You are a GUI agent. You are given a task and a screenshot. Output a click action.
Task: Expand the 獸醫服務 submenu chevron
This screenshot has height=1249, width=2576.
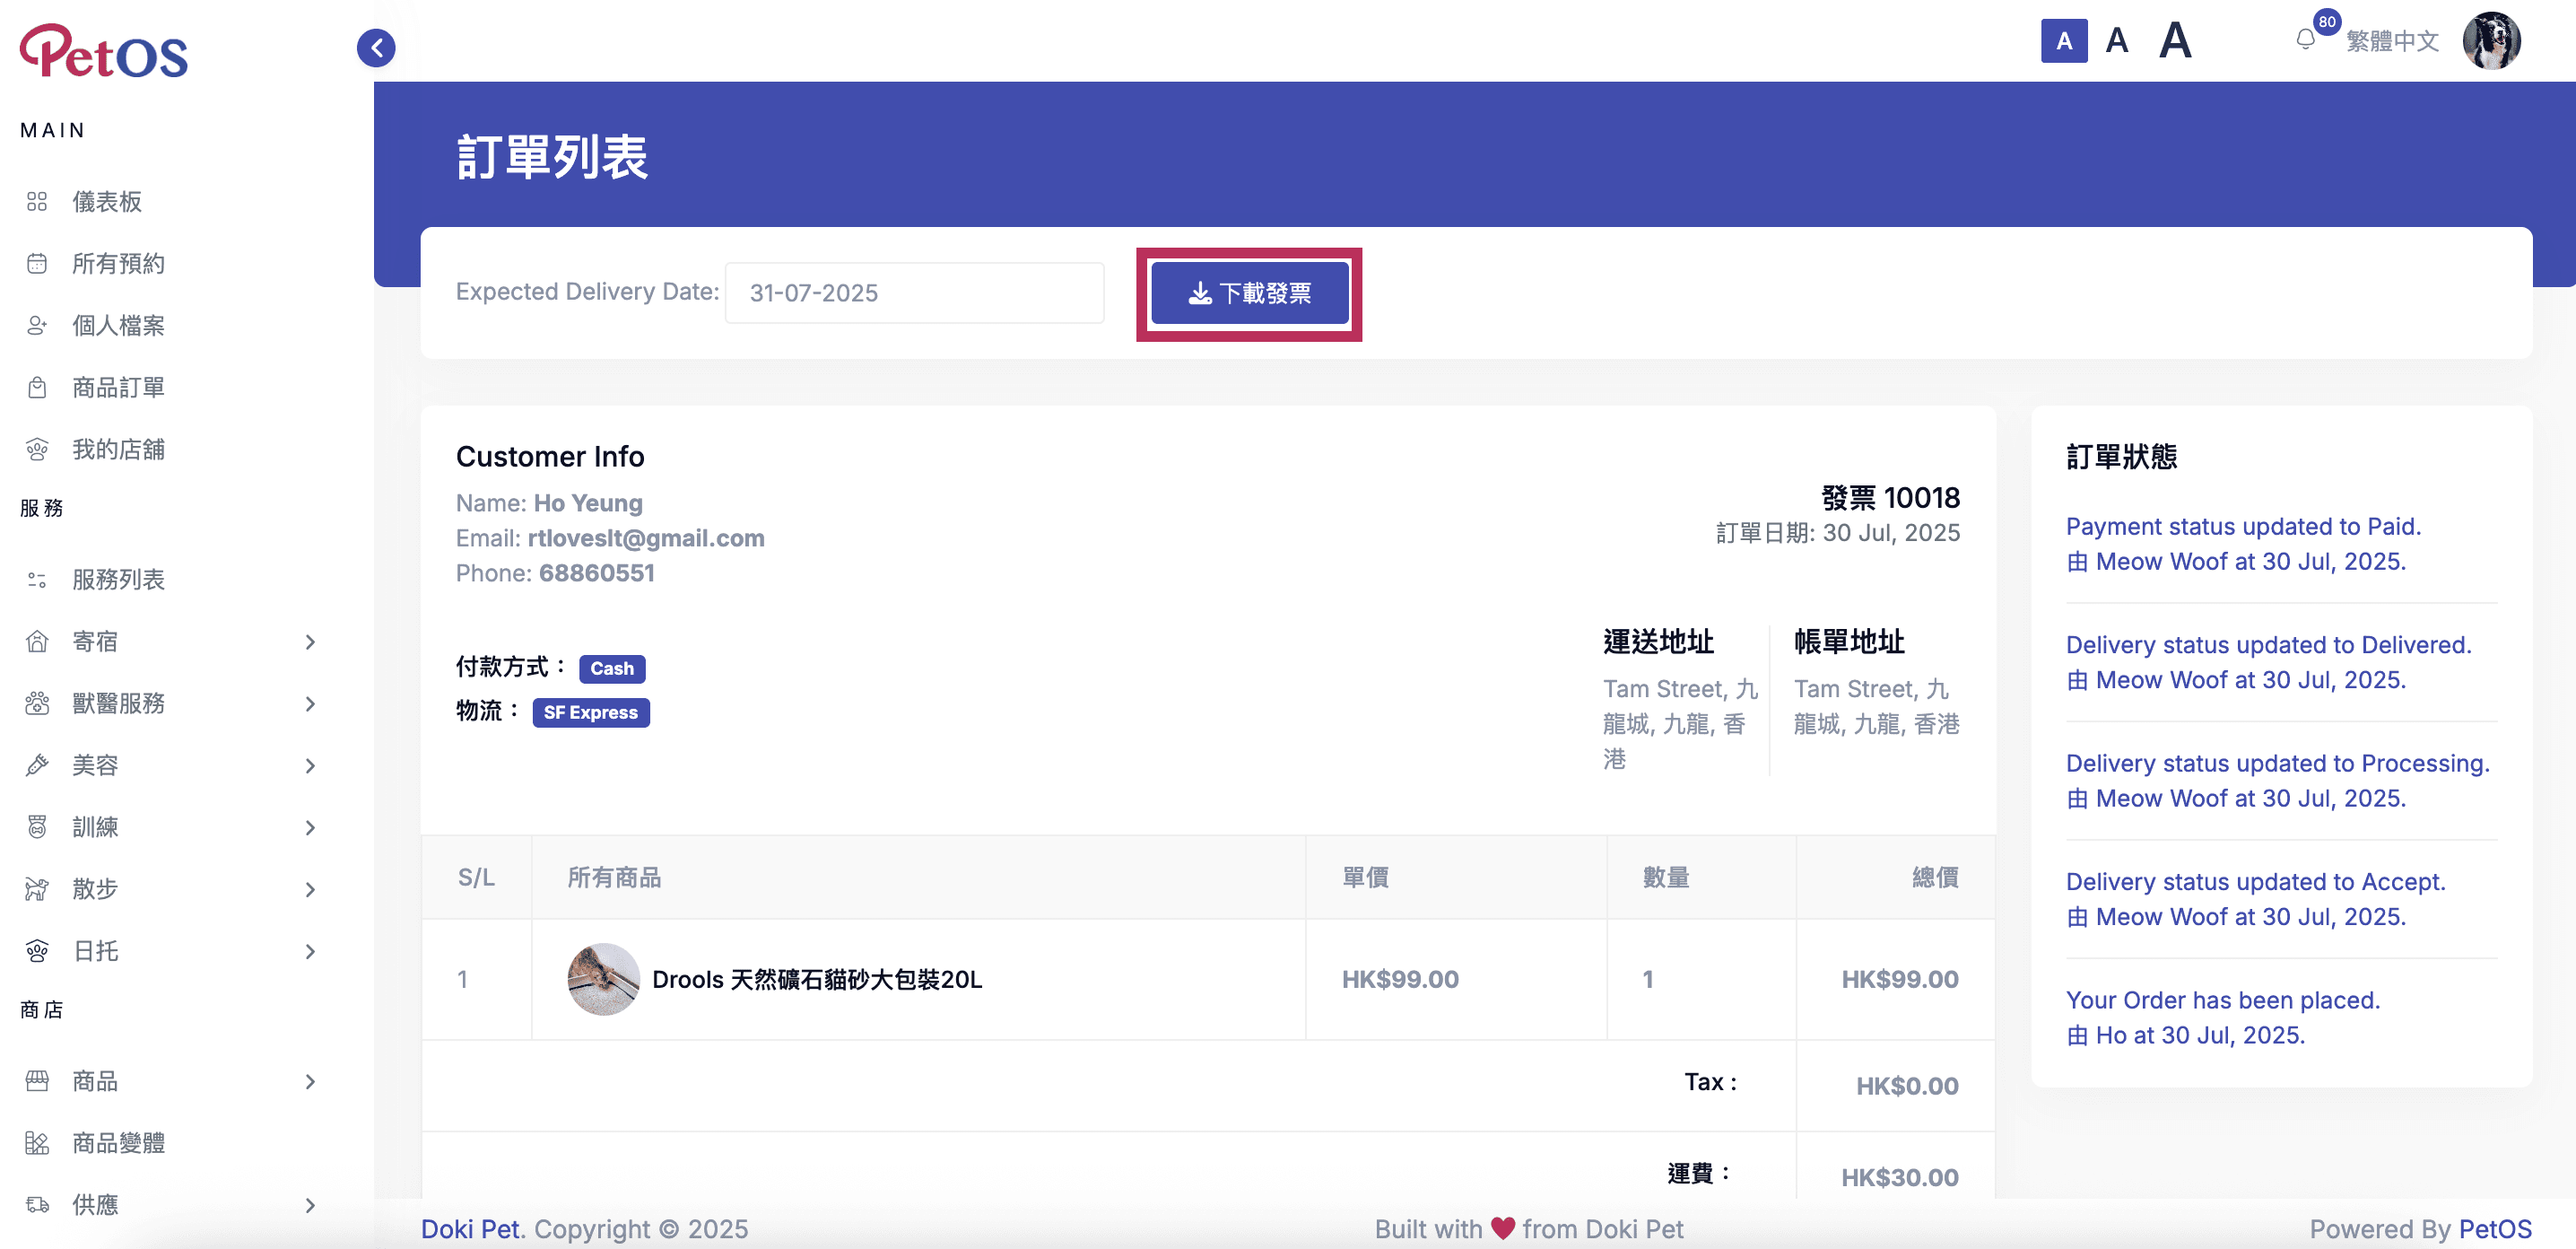[310, 704]
